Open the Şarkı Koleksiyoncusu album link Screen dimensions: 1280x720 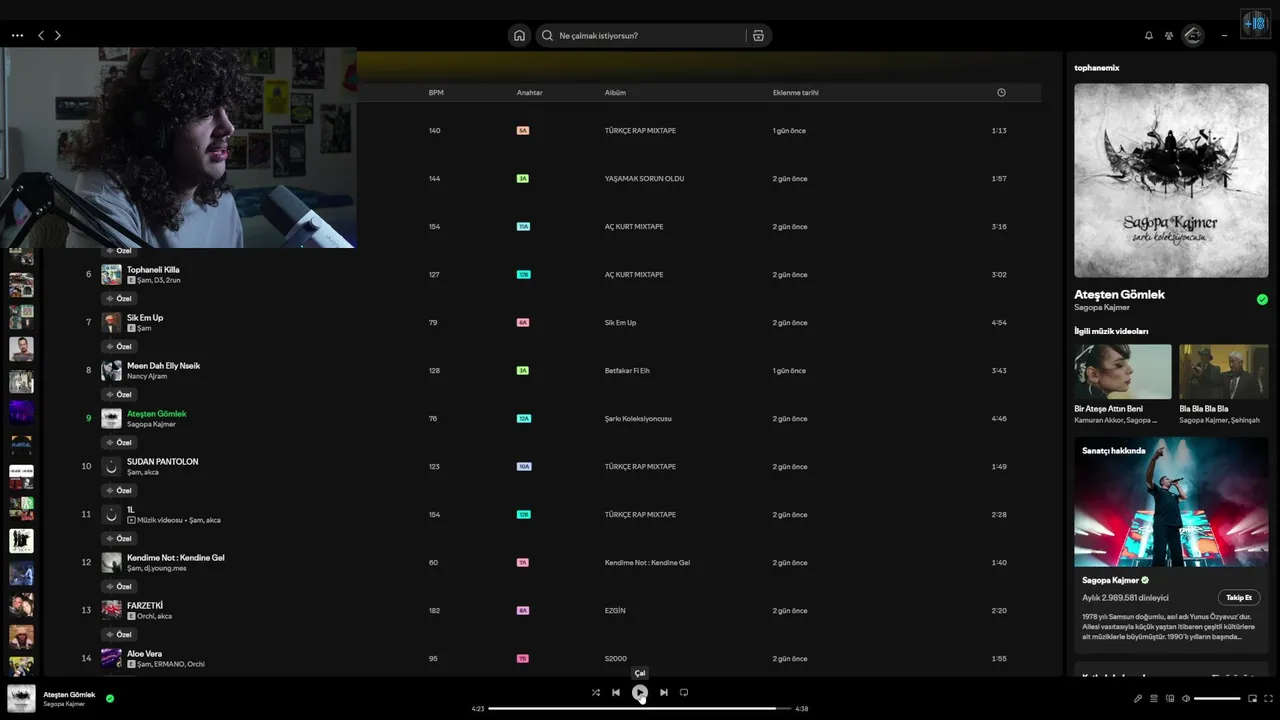638,419
